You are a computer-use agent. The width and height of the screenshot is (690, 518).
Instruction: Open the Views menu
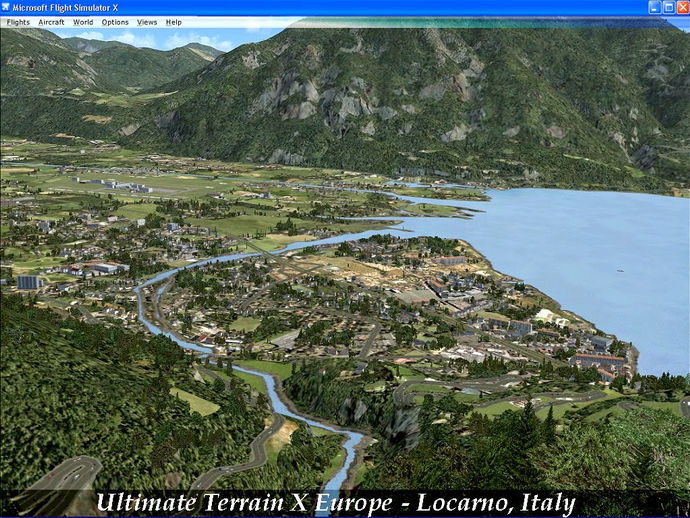[x=147, y=22]
